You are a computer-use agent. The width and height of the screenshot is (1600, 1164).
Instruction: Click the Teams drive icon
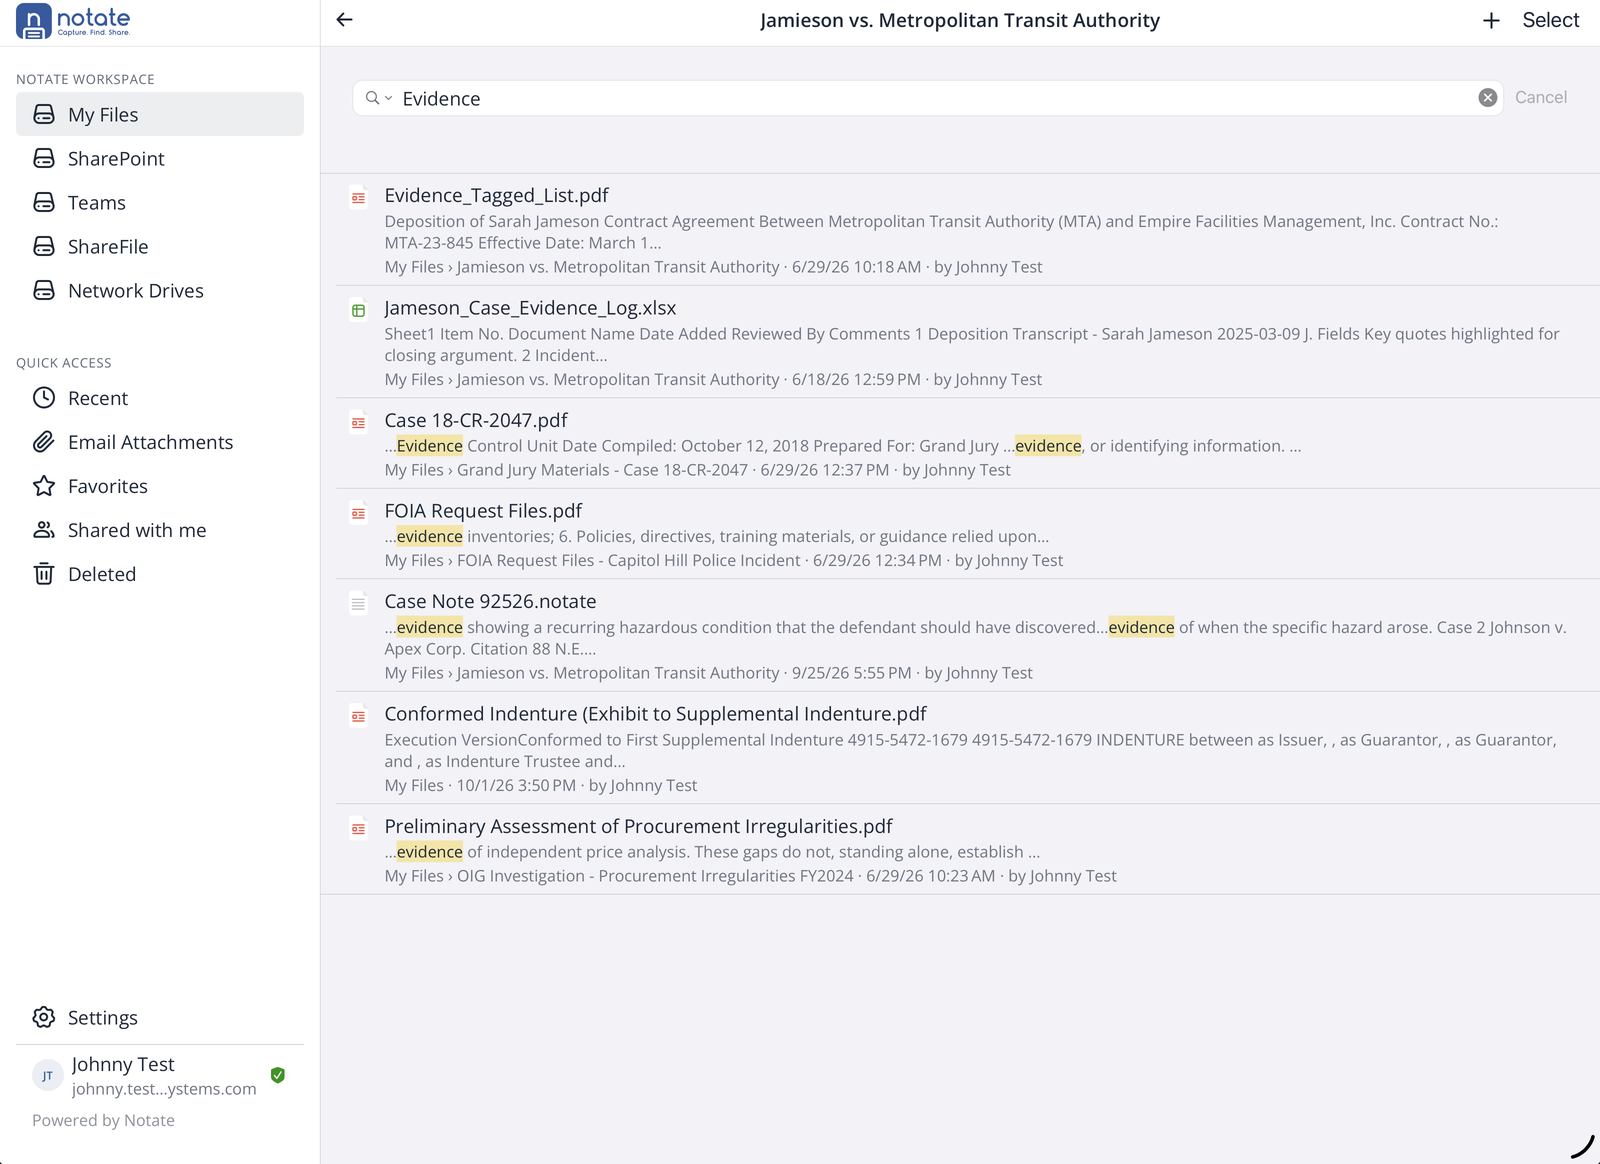coord(44,202)
